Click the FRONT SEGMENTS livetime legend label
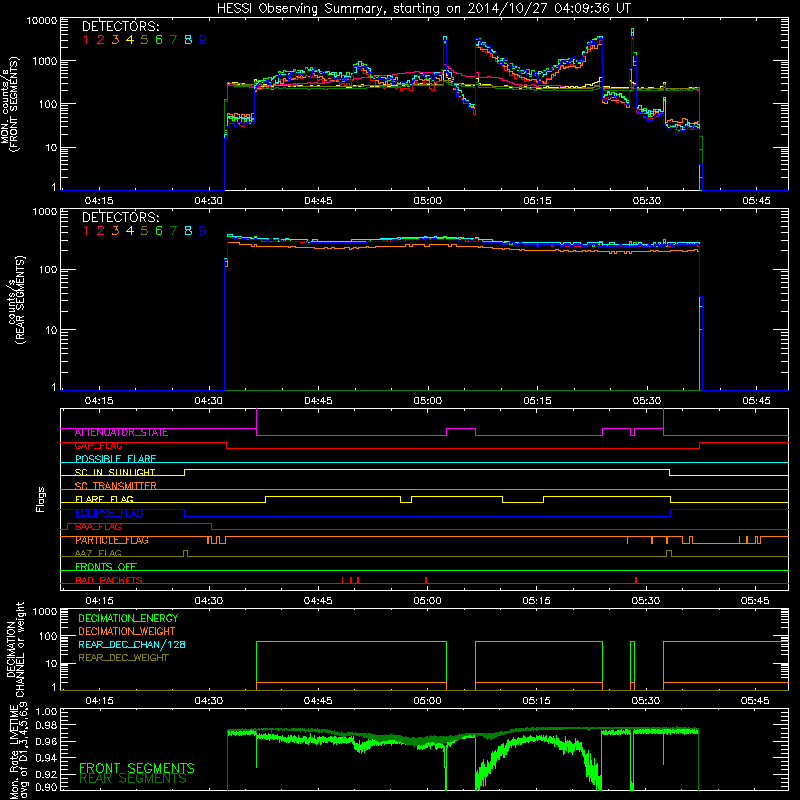 (137, 768)
